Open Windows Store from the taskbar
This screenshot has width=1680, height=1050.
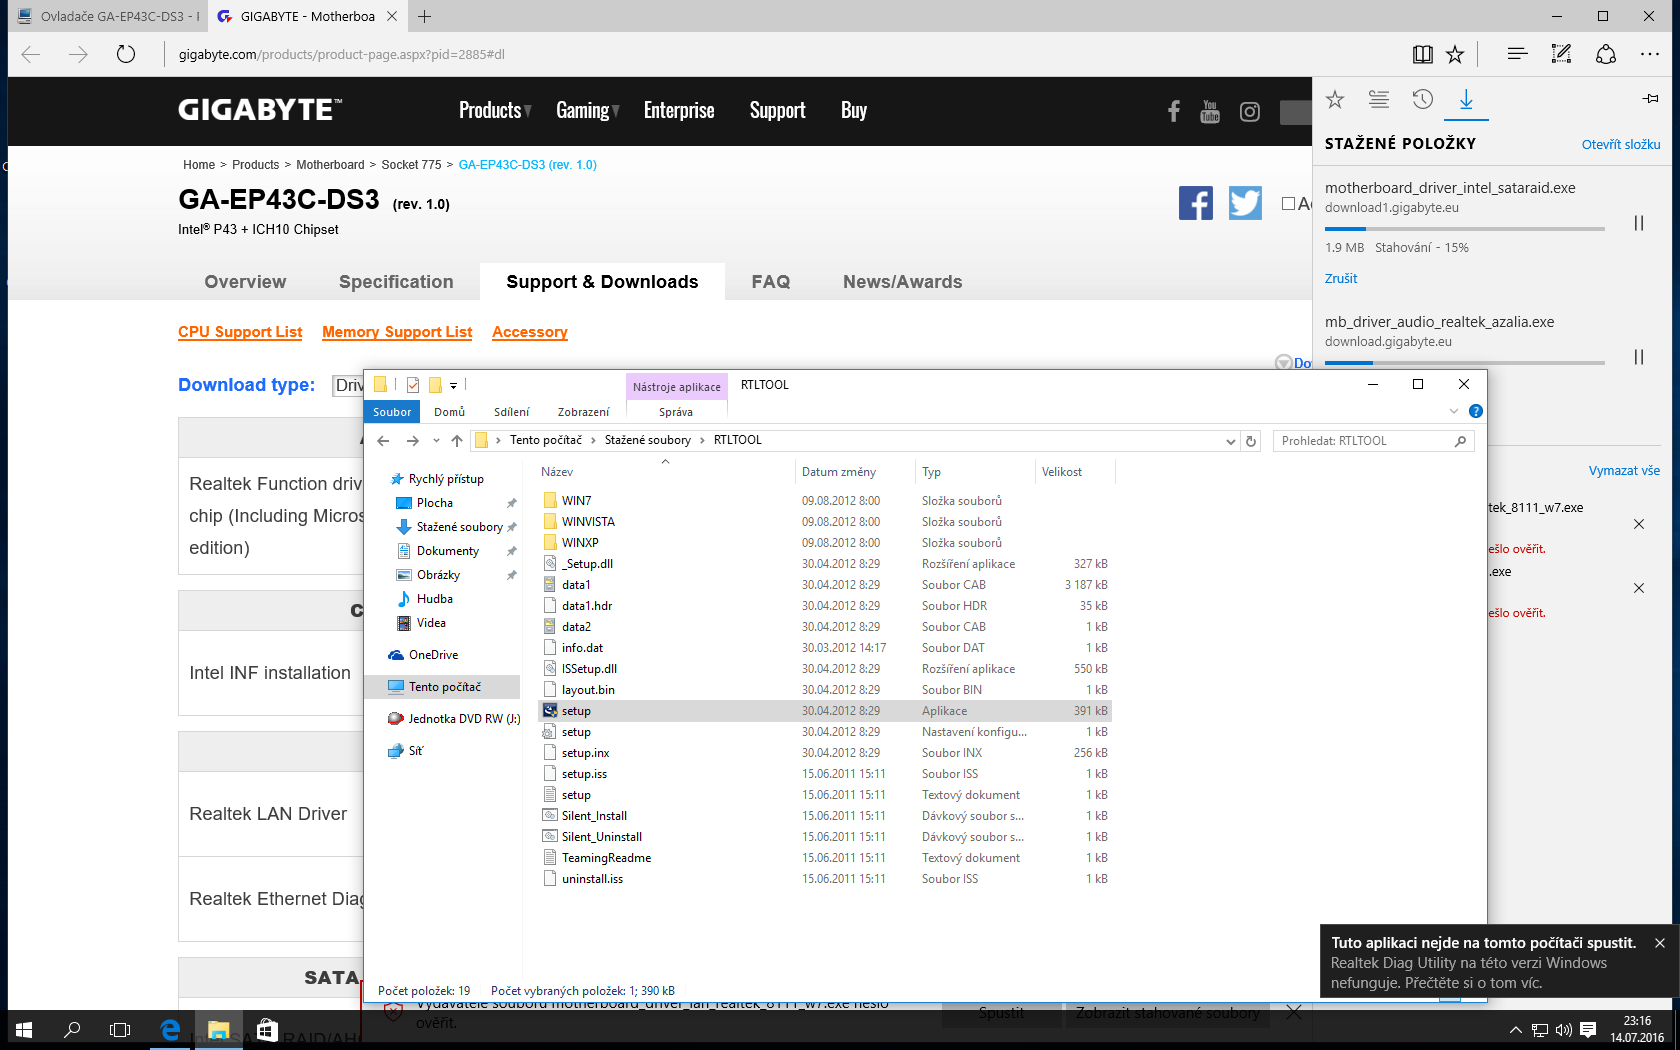pos(267,1029)
